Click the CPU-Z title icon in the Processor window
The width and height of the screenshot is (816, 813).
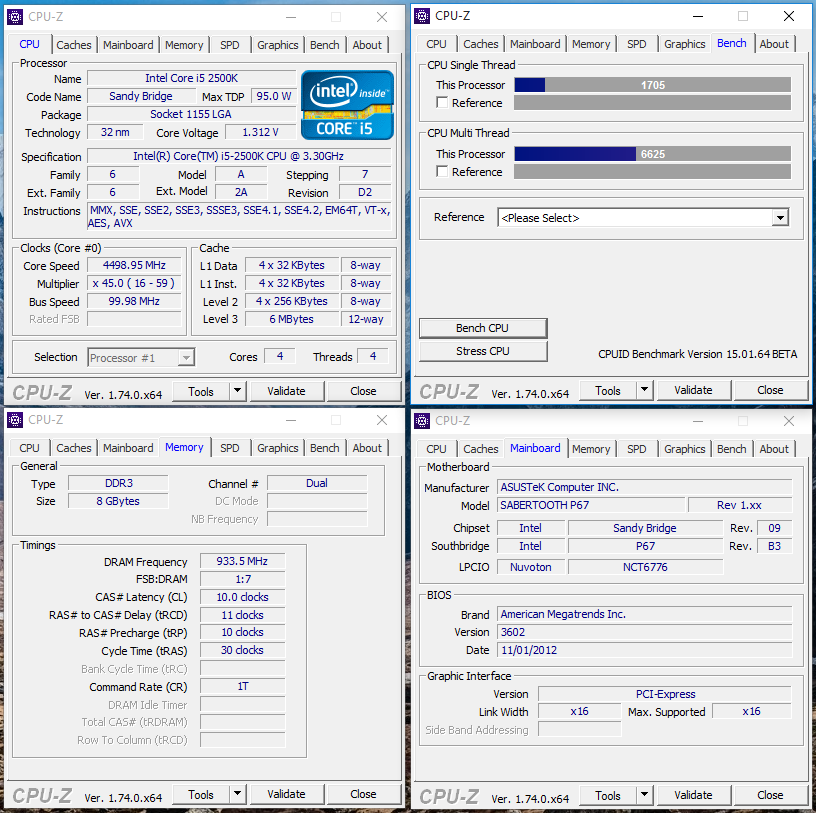15,17
